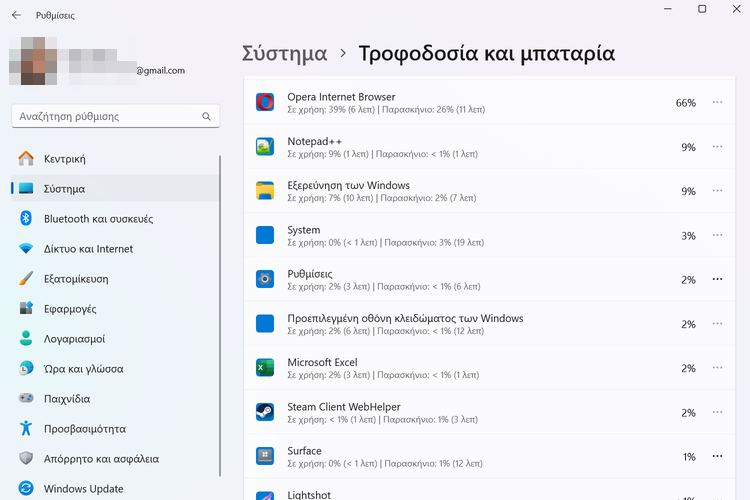Screen dimensions: 750x500
Task: Click the Steam Client WebHelper name text
Action: [x=343, y=407]
